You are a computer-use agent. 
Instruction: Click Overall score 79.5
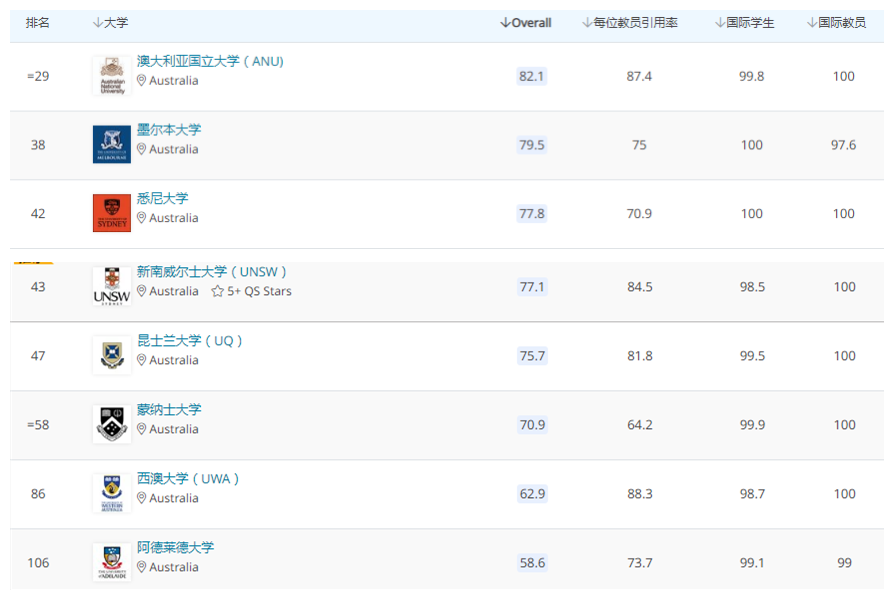click(x=531, y=145)
